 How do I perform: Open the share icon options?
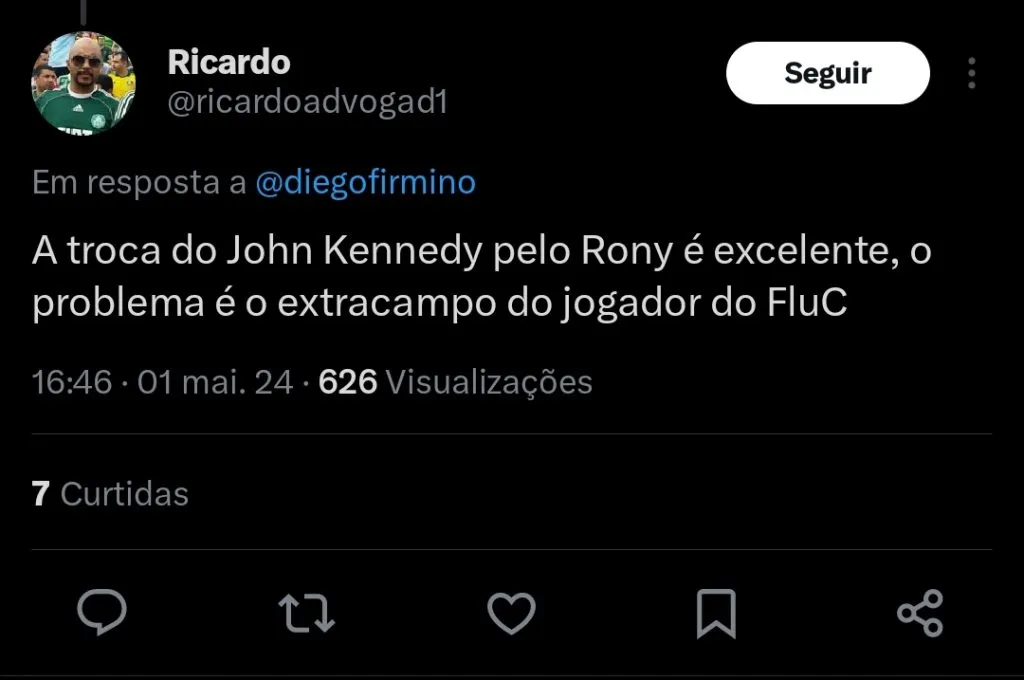[920, 613]
